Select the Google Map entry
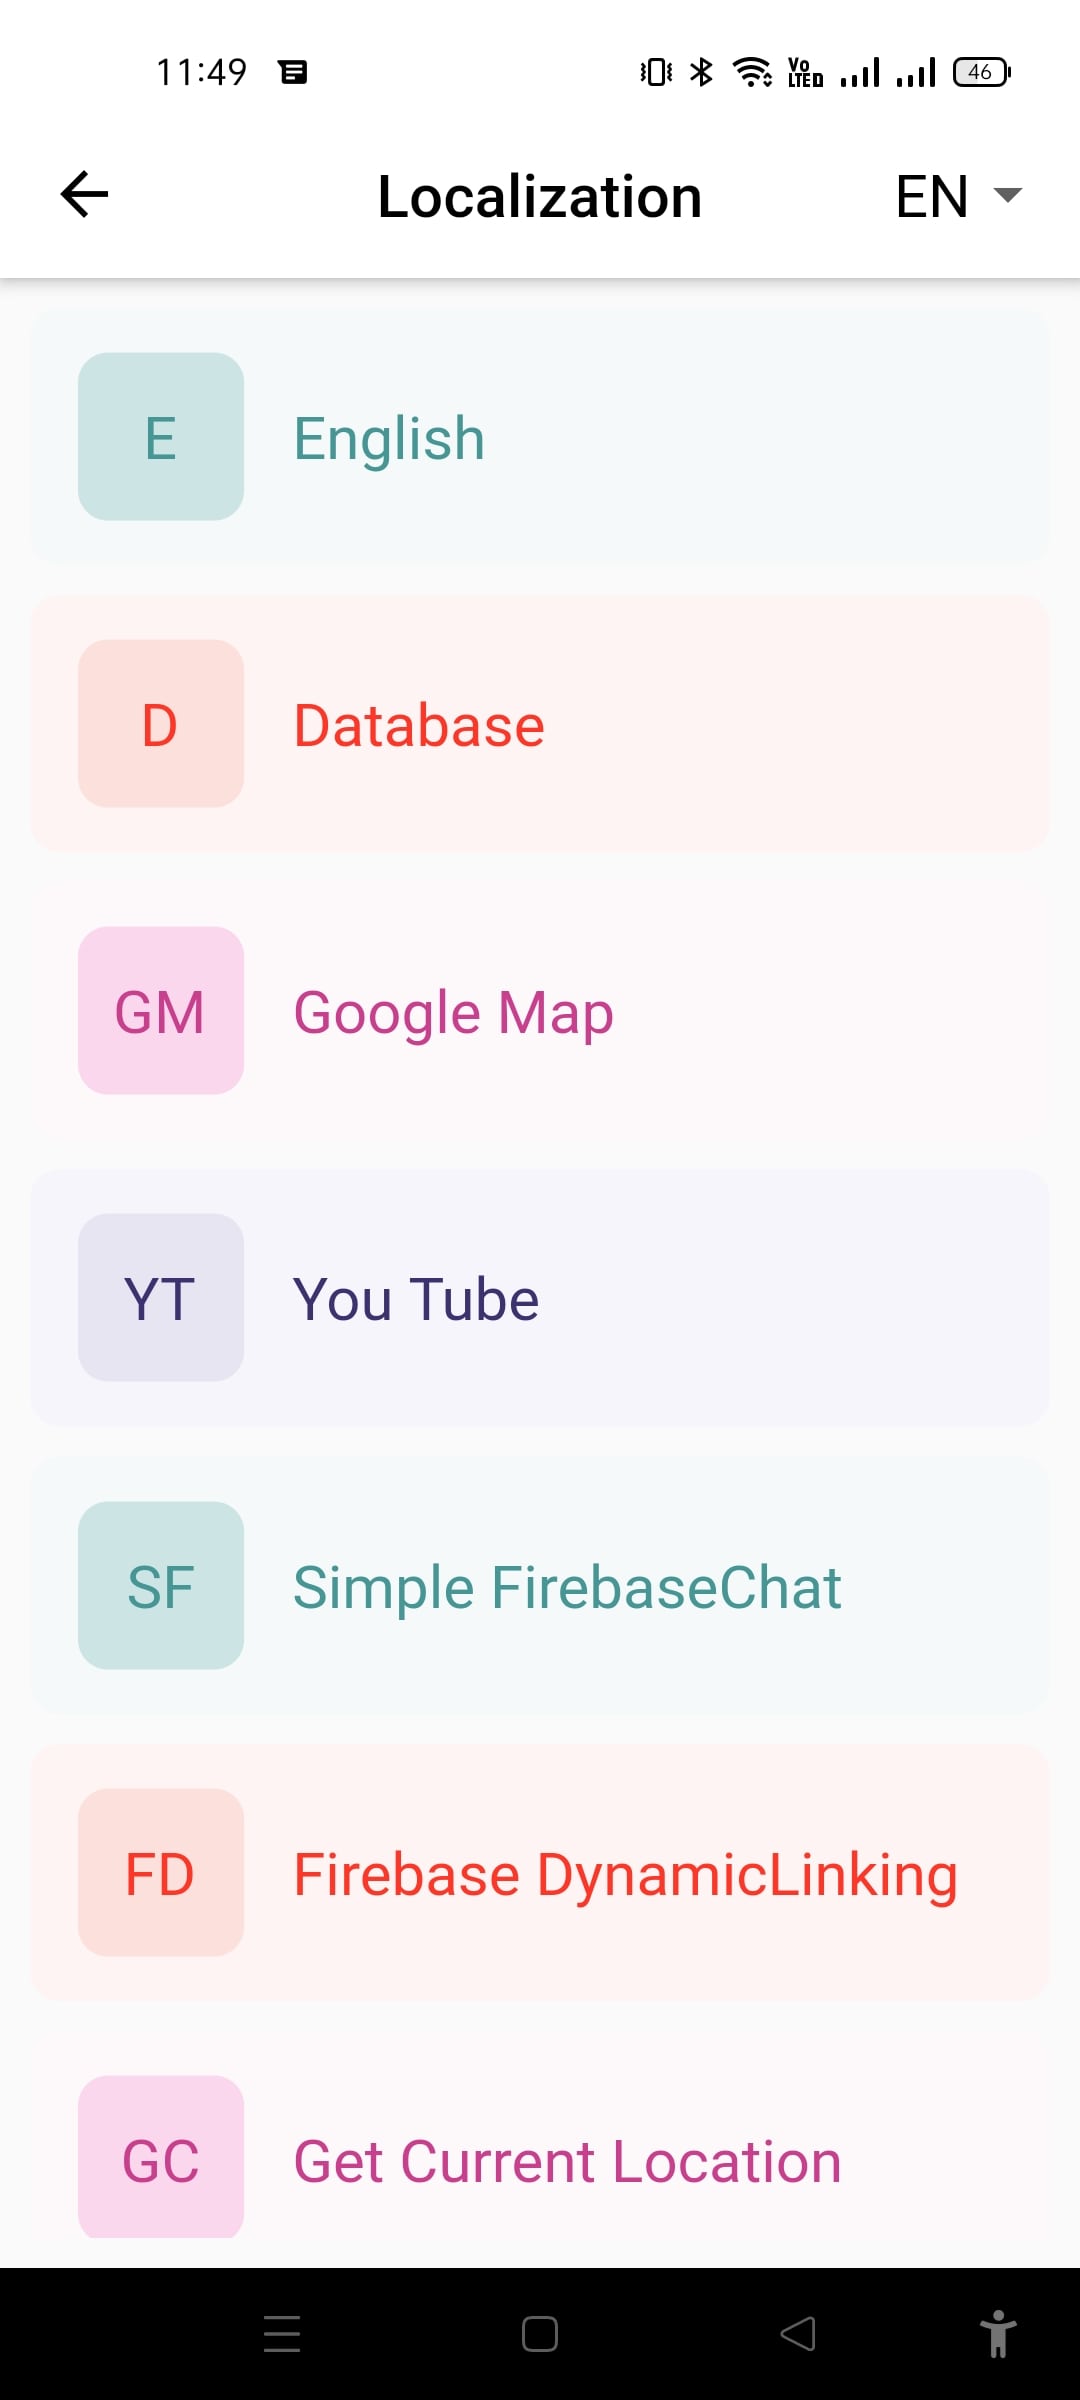The image size is (1080, 2400). coord(453,1012)
